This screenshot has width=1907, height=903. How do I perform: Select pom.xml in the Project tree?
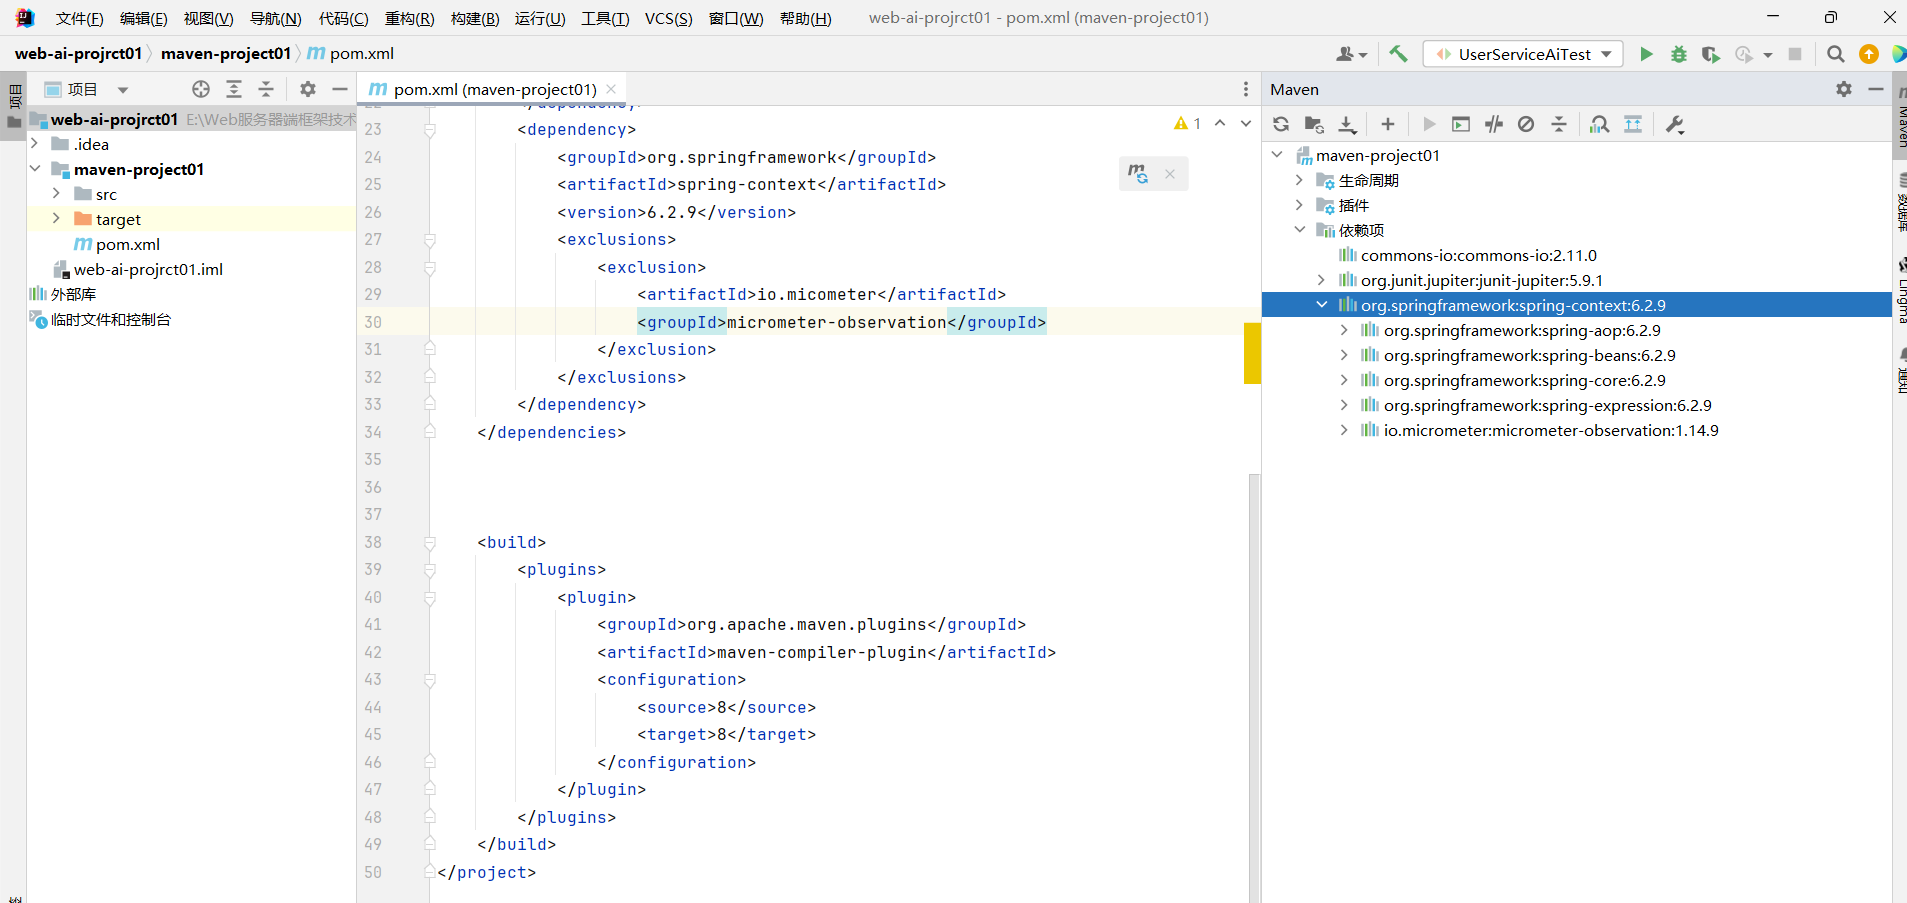click(x=127, y=244)
